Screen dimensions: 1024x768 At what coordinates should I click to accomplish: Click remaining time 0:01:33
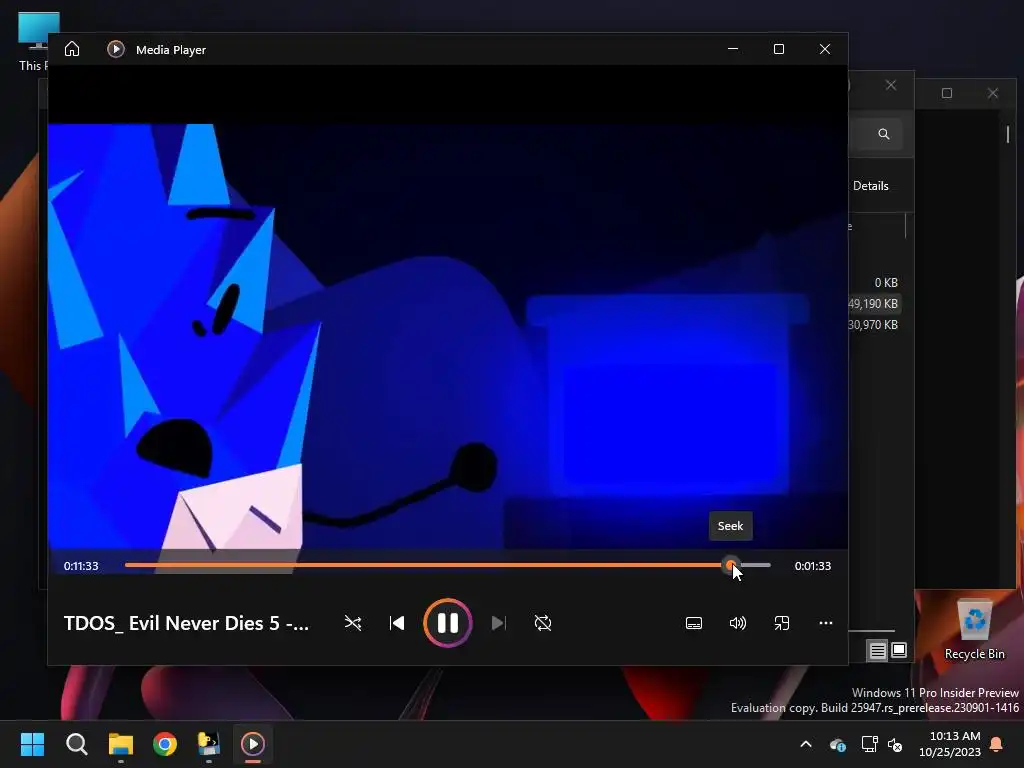(x=812, y=566)
